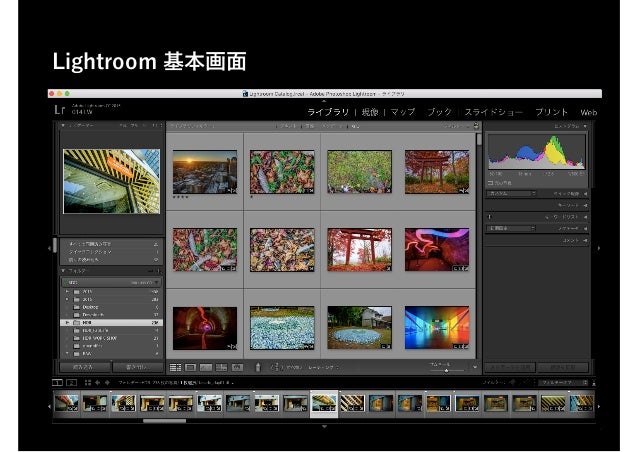Toggle bottom filmstrip panel visibility arrow
This screenshot has width=638, height=452.
tap(325, 425)
